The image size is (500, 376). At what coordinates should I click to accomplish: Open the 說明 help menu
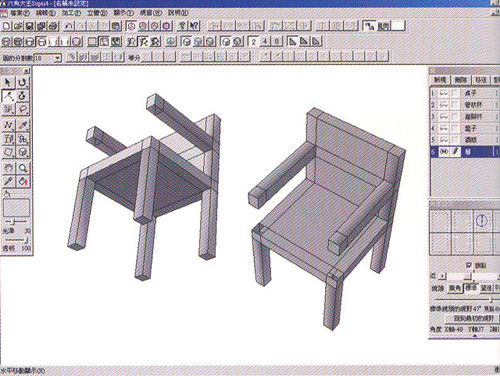[x=178, y=13]
